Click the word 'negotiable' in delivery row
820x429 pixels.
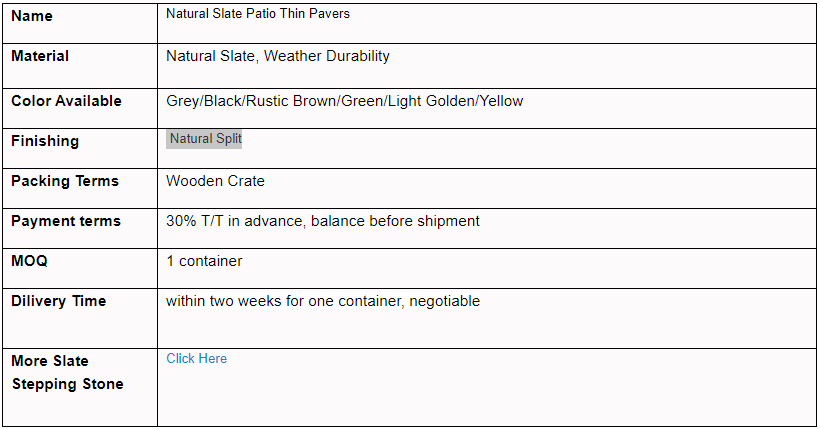[444, 301]
